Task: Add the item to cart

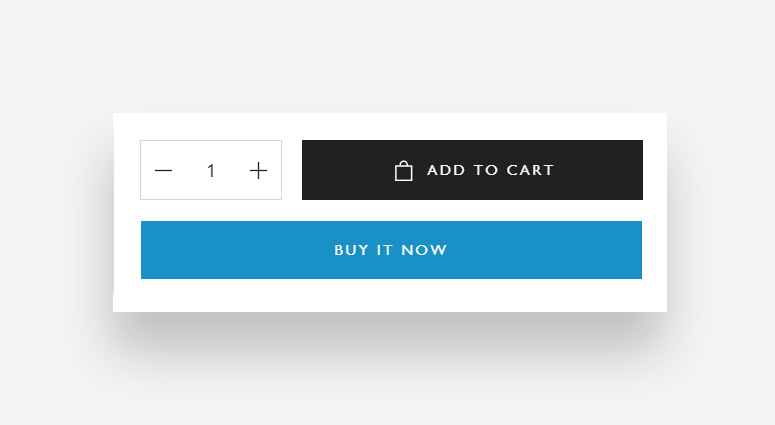Action: pyautogui.click(x=472, y=170)
